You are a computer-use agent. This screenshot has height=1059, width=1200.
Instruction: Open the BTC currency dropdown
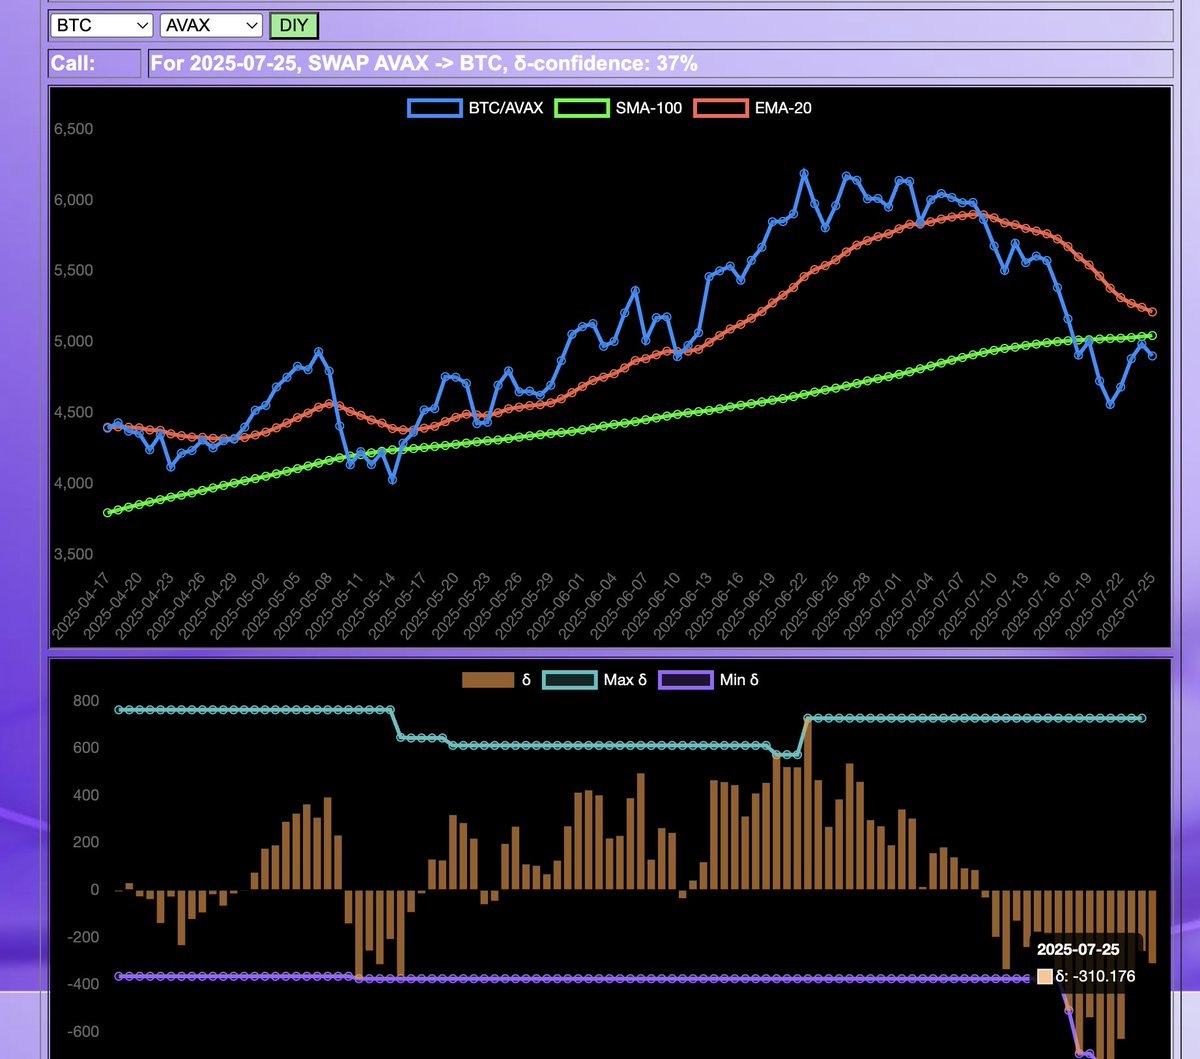pos(101,25)
